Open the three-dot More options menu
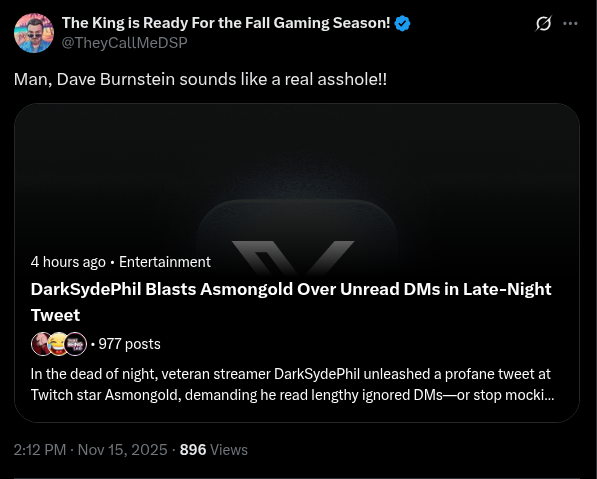Image resolution: width=597 pixels, height=479 pixels. 570,24
